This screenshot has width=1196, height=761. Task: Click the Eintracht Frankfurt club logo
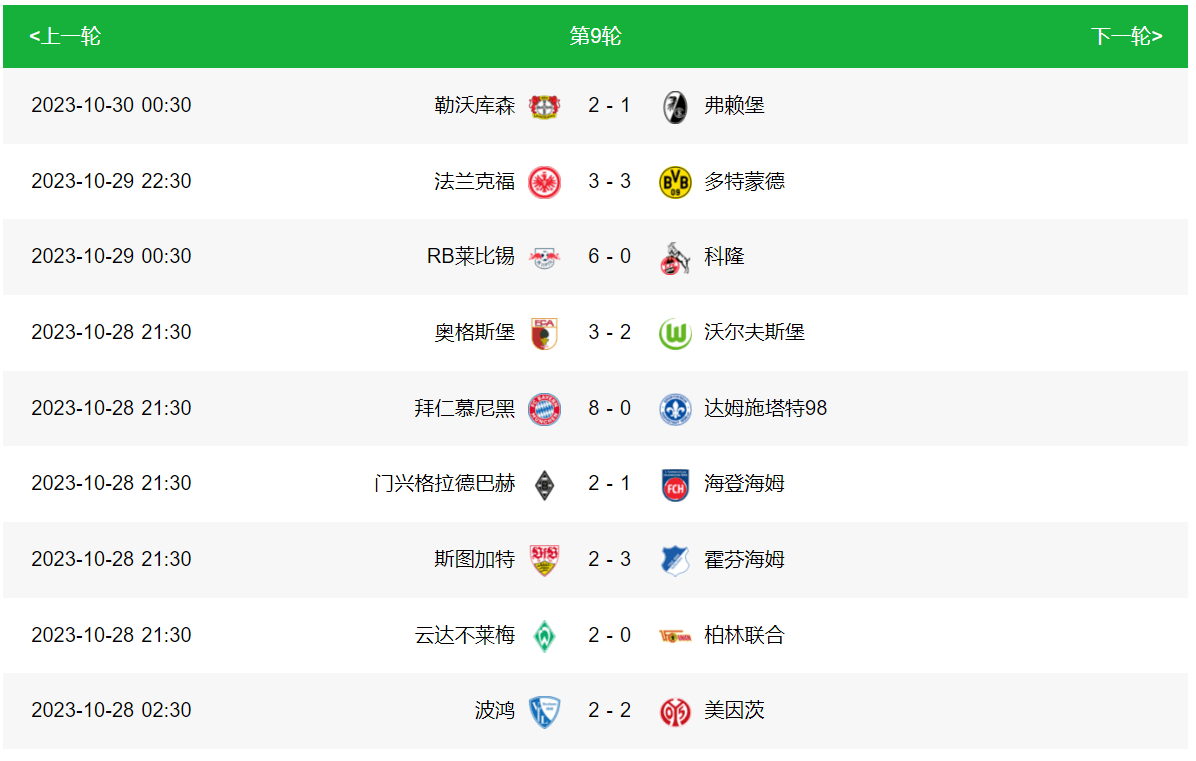544,182
